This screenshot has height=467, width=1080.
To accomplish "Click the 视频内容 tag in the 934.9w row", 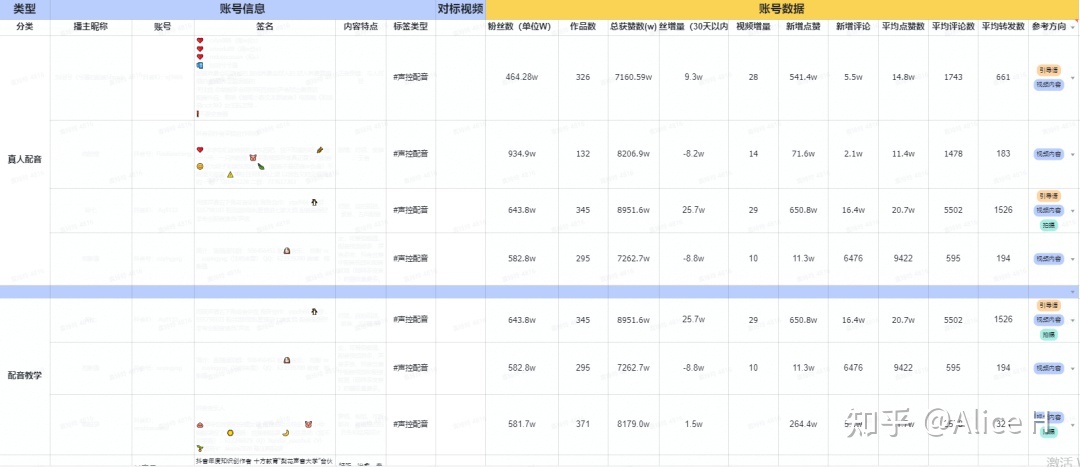I will 1048,154.
